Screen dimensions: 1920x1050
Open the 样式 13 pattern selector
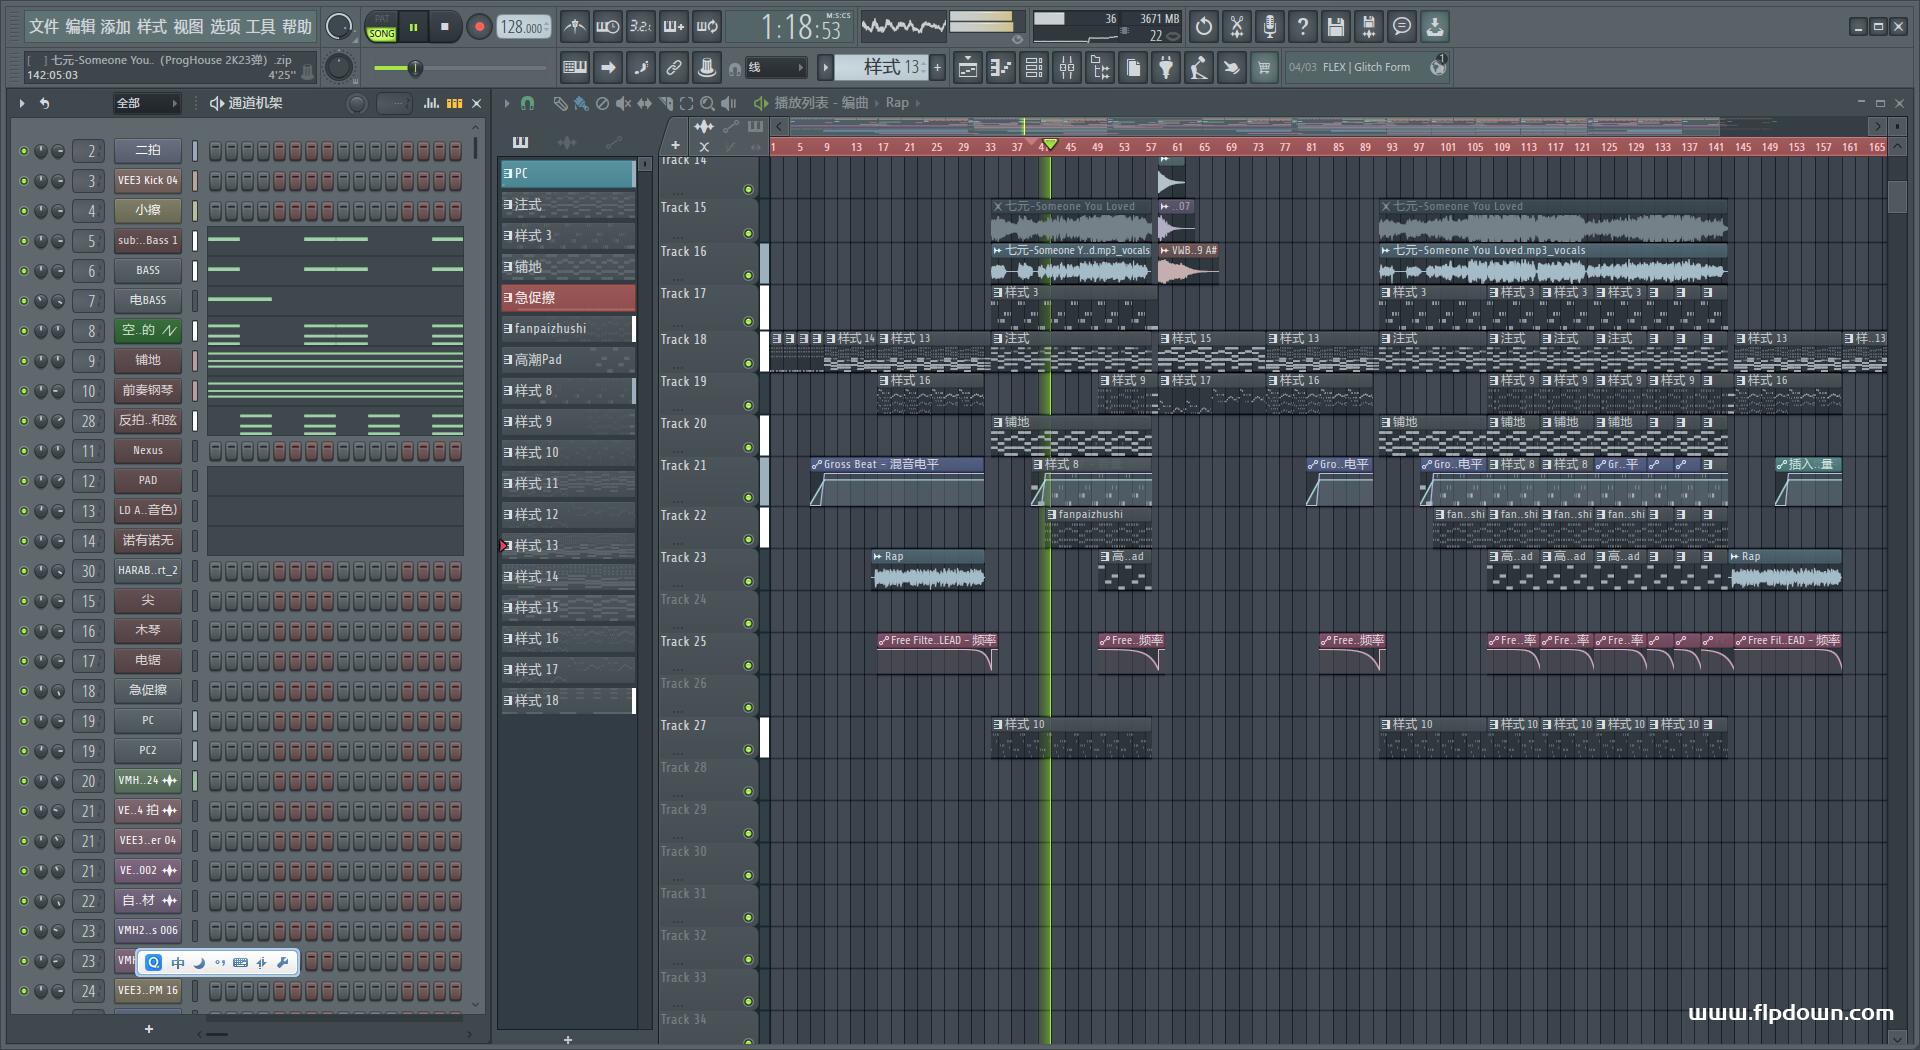pyautogui.click(x=881, y=67)
